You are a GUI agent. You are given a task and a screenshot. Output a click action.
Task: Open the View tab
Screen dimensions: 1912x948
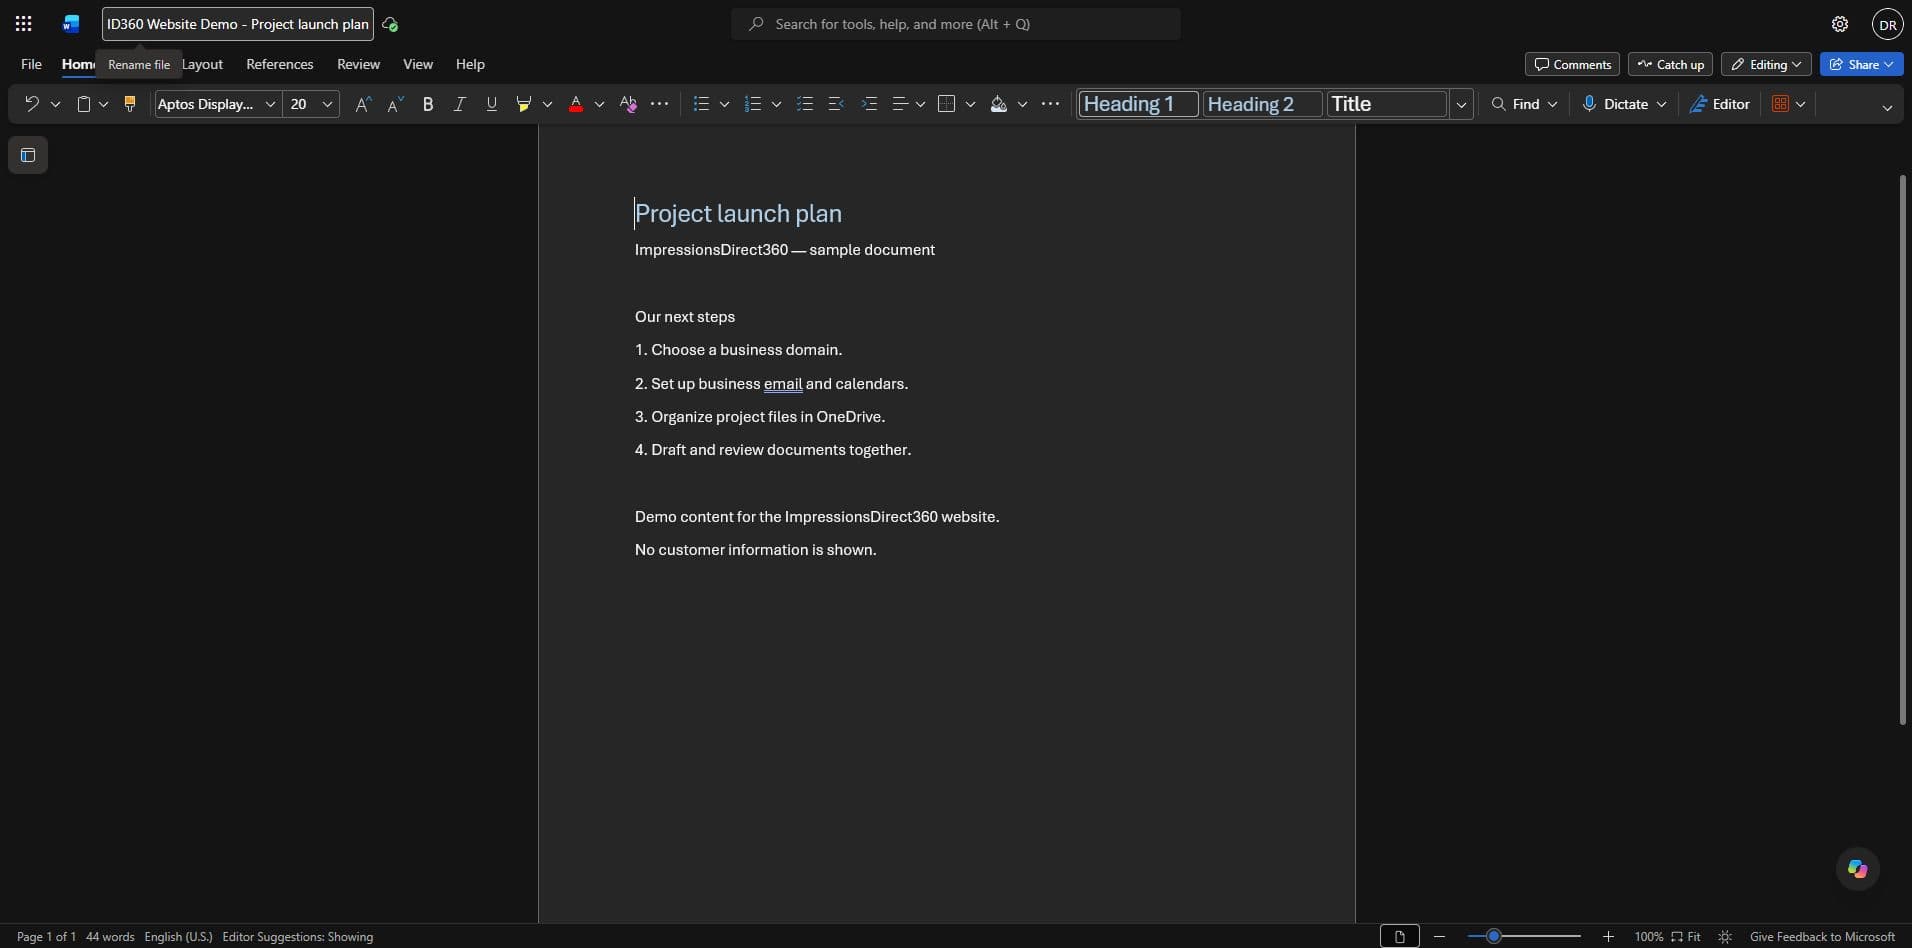[x=418, y=64]
